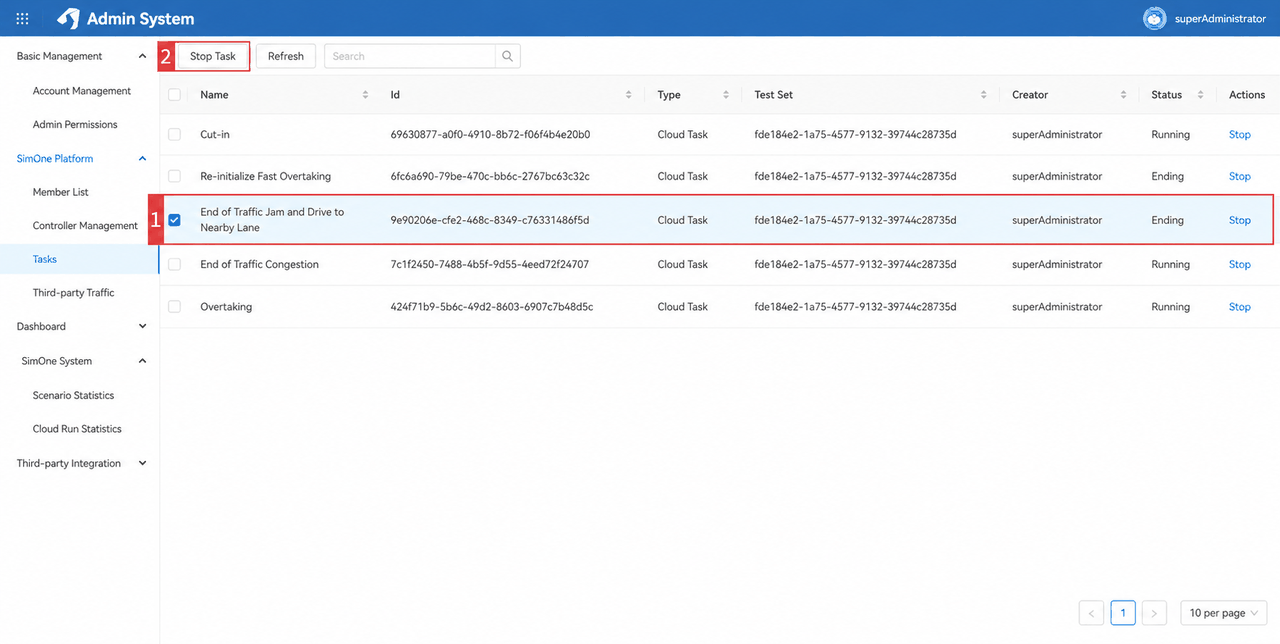Click the Cut-in task name

(x=215, y=134)
